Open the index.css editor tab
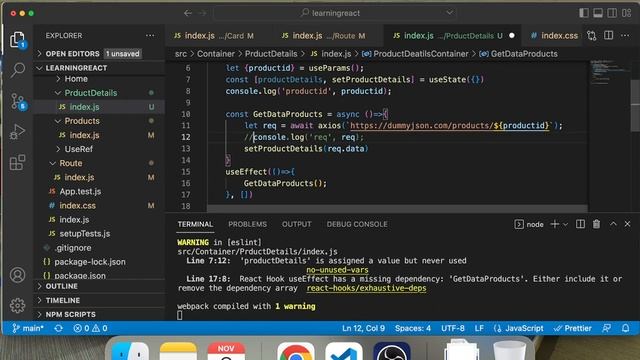Viewport: 640px width, 360px height. pyautogui.click(x=554, y=36)
